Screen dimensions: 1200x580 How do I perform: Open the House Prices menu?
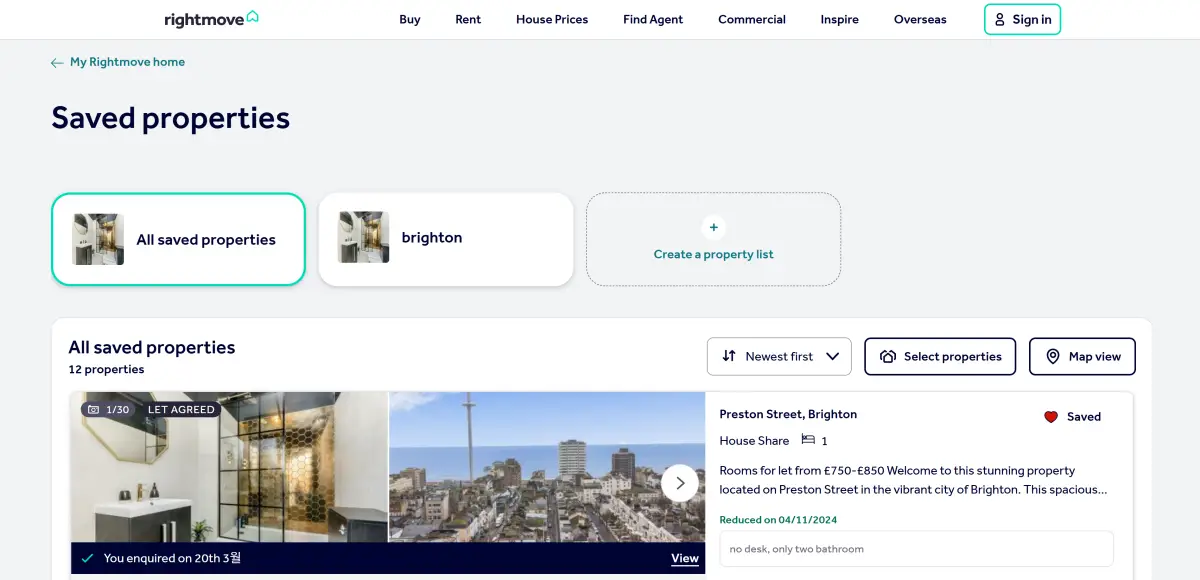(552, 19)
